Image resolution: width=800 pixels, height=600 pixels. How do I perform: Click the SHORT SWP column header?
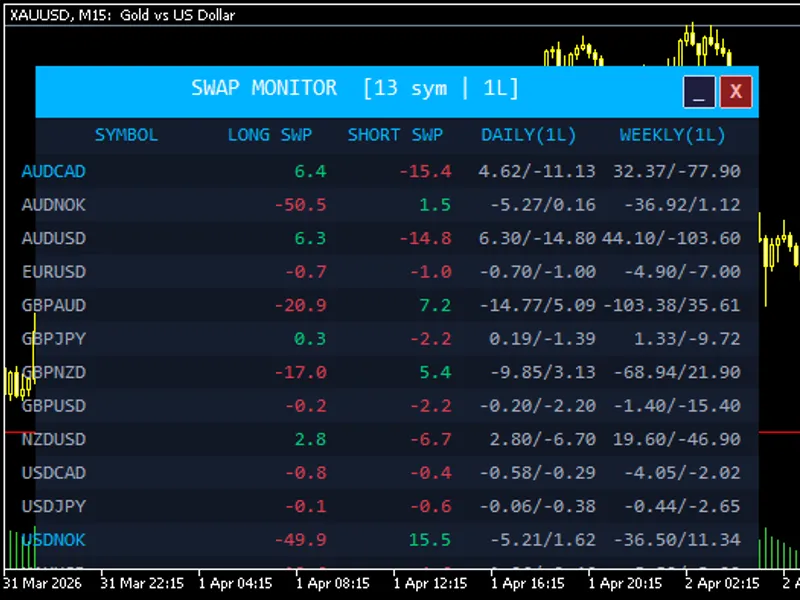point(395,135)
